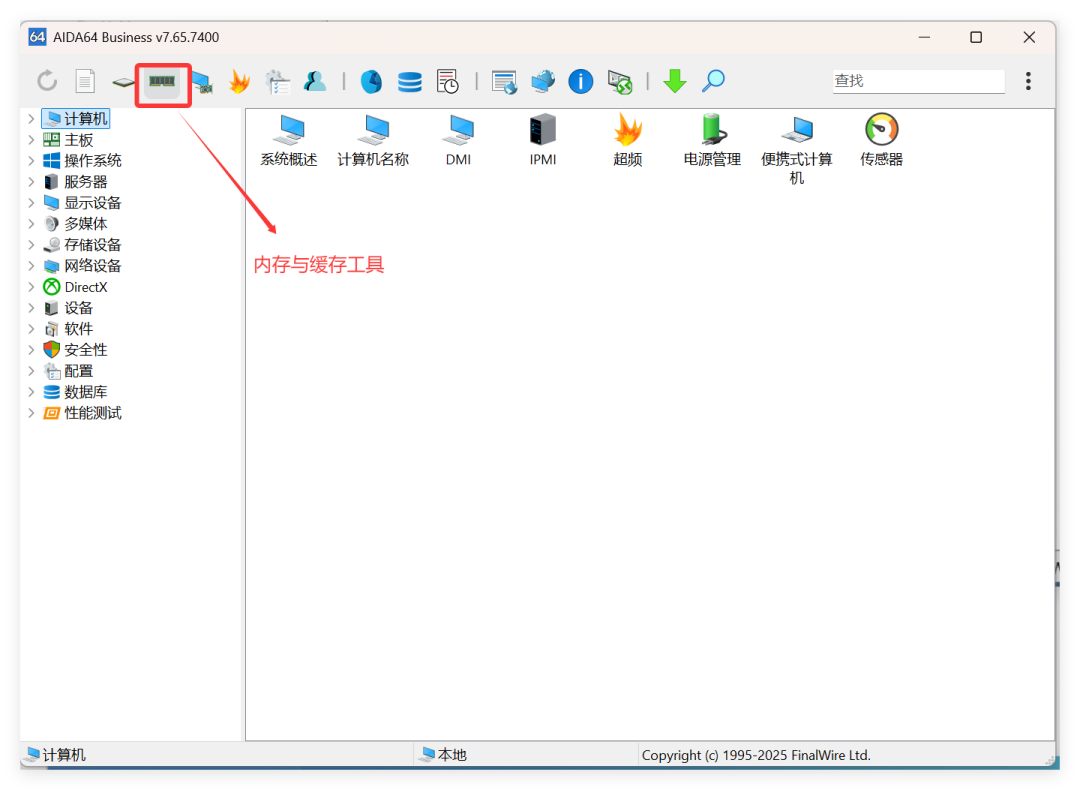
Task: Select DirectX in the tree
Action: 76,287
